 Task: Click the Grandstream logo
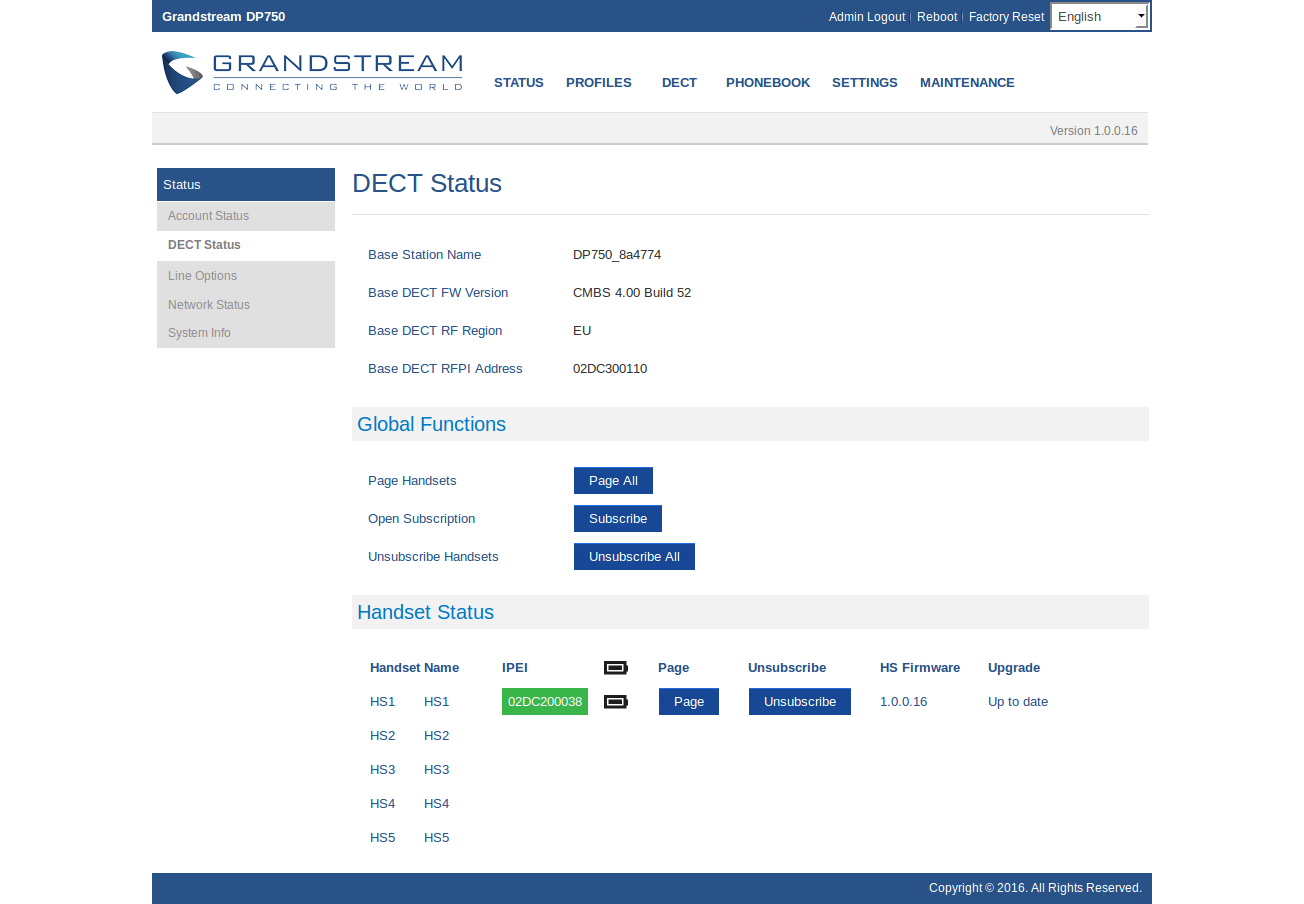pyautogui.click(x=312, y=73)
